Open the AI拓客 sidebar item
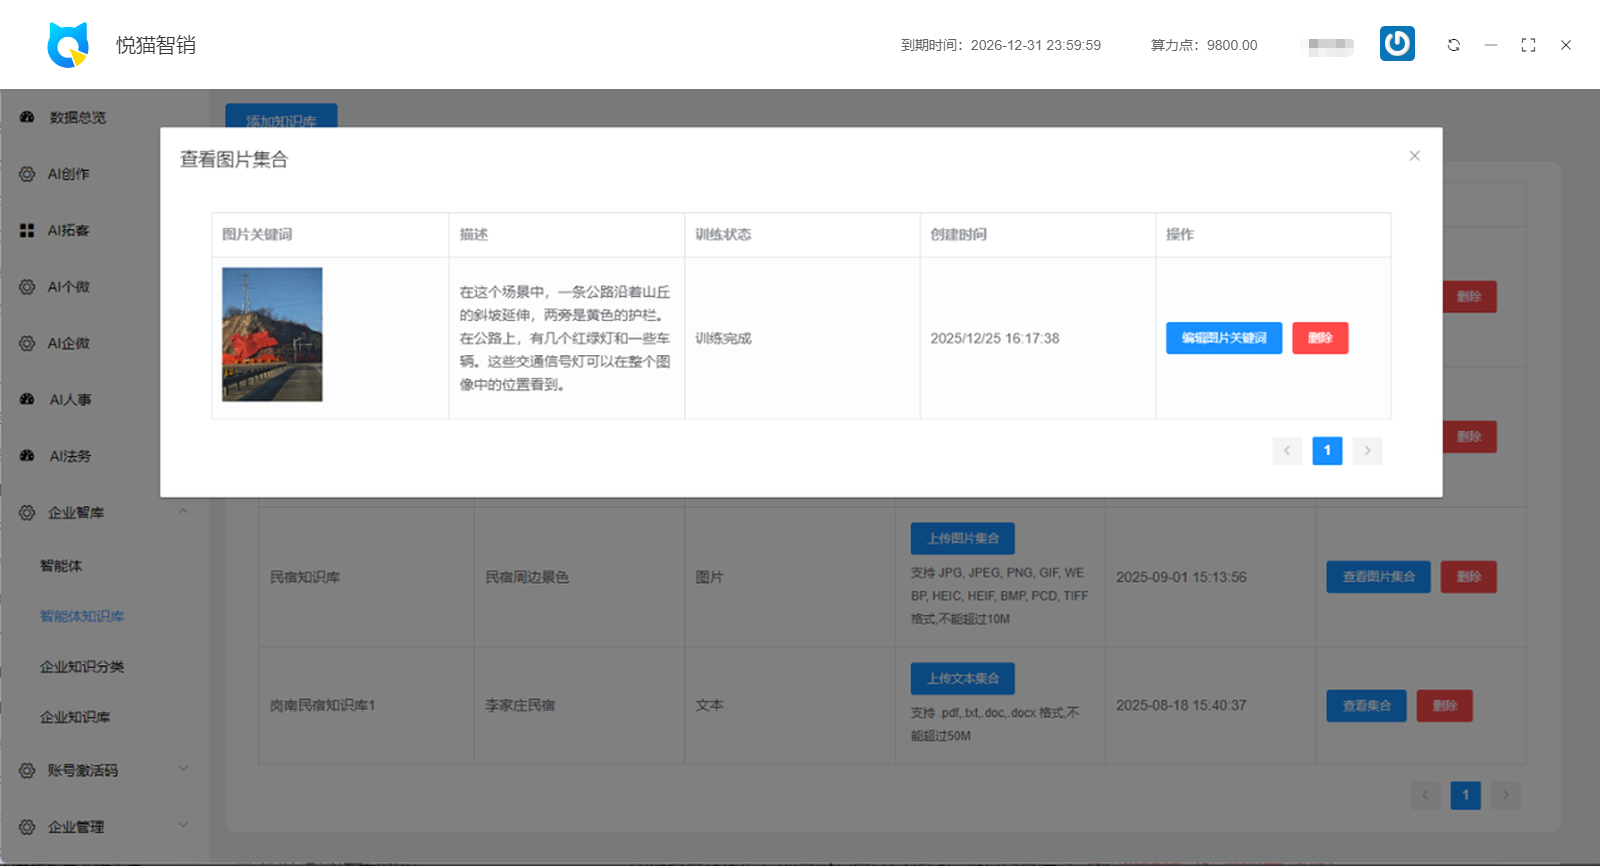1600x866 pixels. [x=68, y=231]
